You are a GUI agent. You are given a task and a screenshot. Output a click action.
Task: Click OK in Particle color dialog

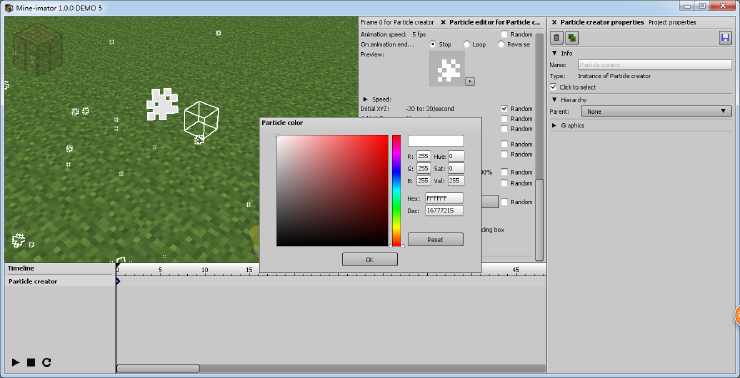point(370,259)
